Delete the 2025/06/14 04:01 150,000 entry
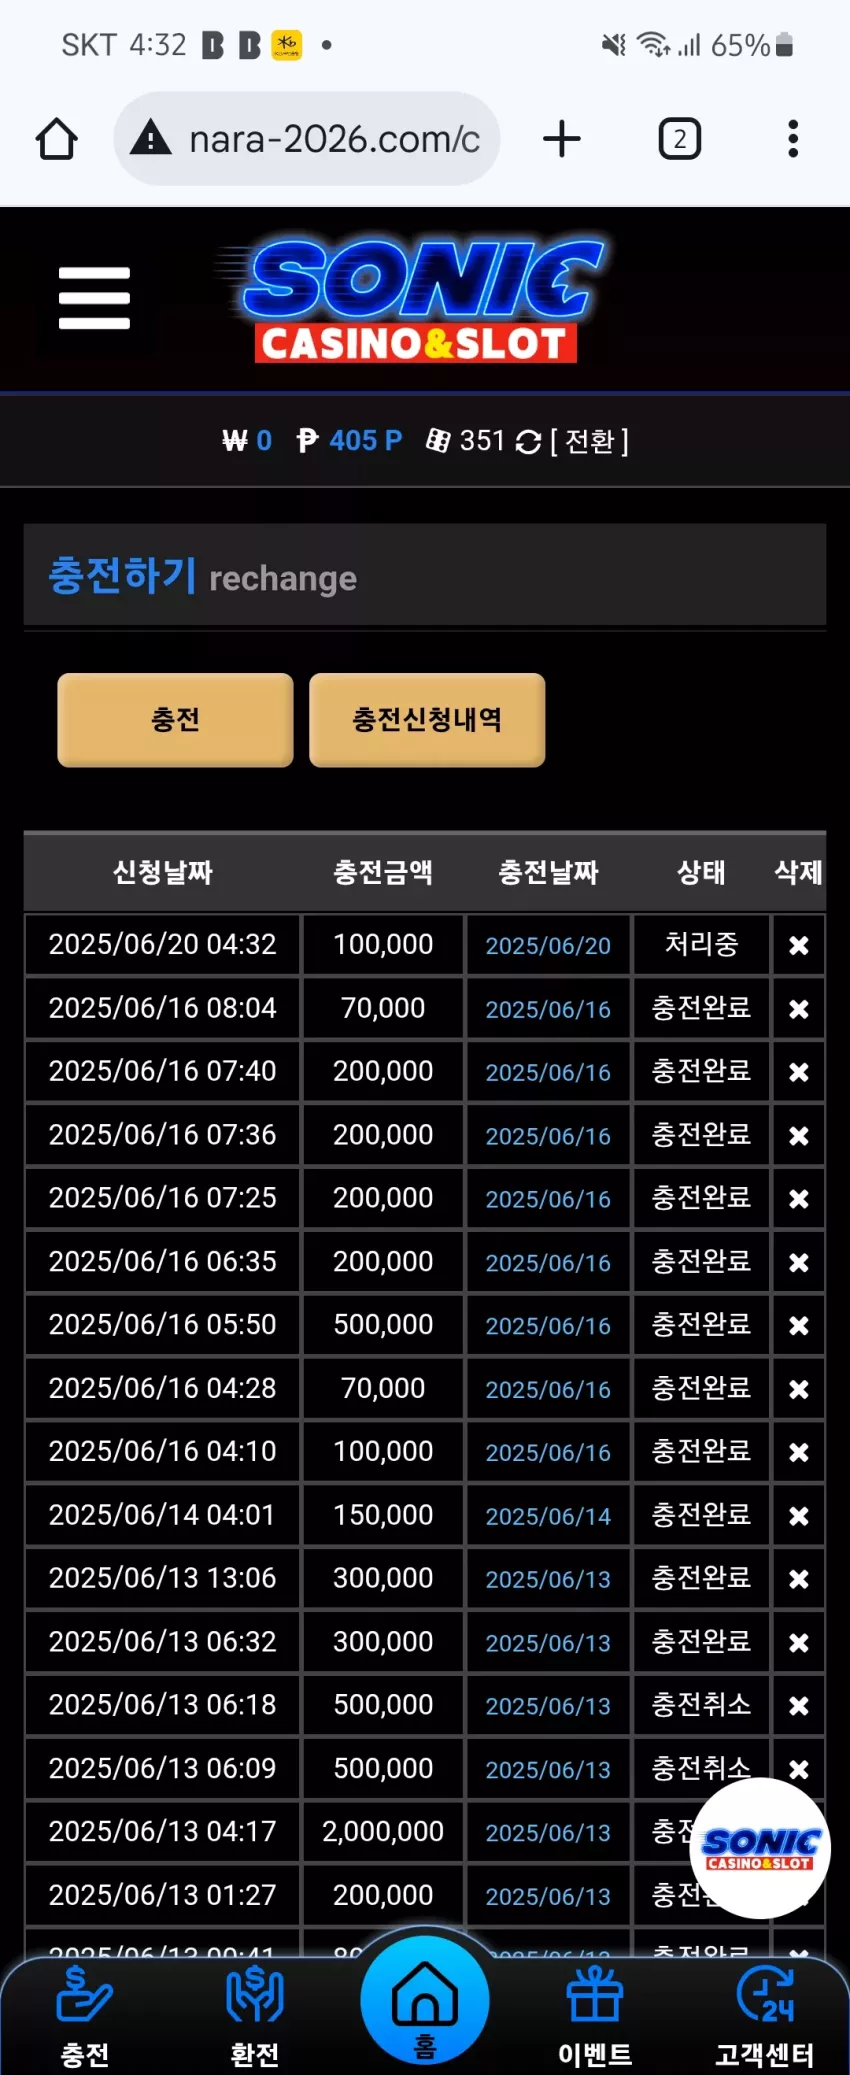This screenshot has width=850, height=2075. point(798,1516)
